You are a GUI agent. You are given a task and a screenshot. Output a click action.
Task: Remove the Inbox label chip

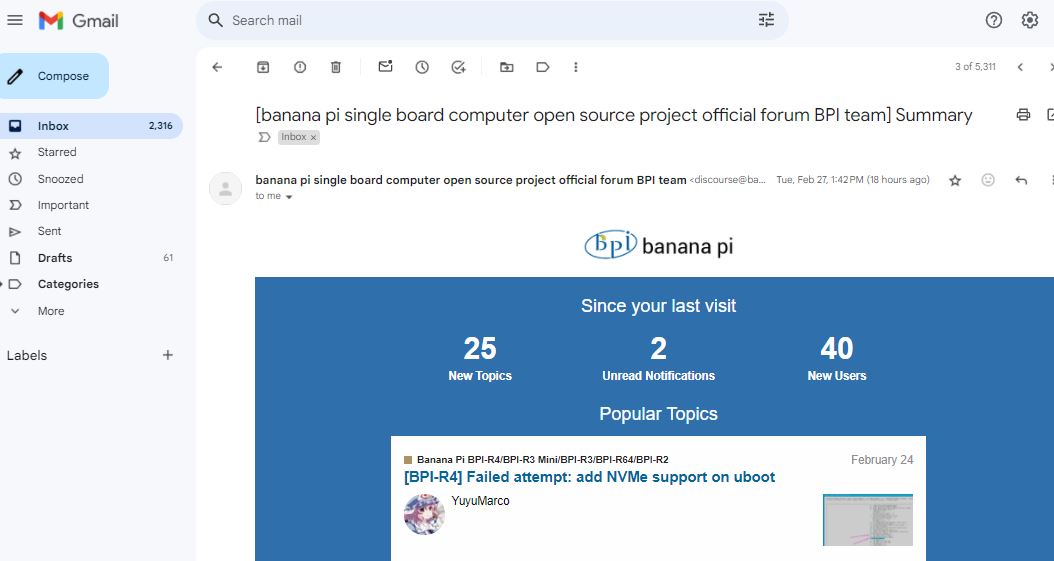pyautogui.click(x=313, y=137)
